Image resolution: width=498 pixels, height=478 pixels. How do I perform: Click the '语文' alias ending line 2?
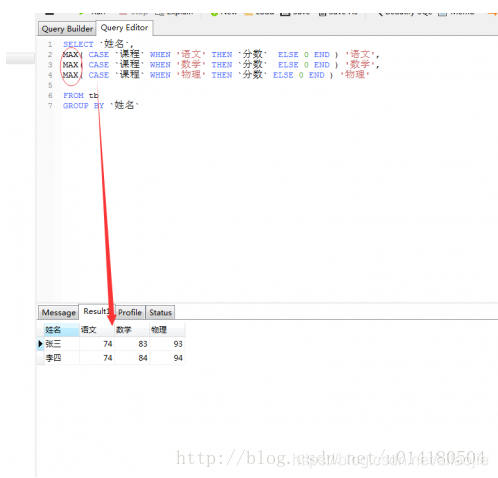pyautogui.click(x=360, y=54)
